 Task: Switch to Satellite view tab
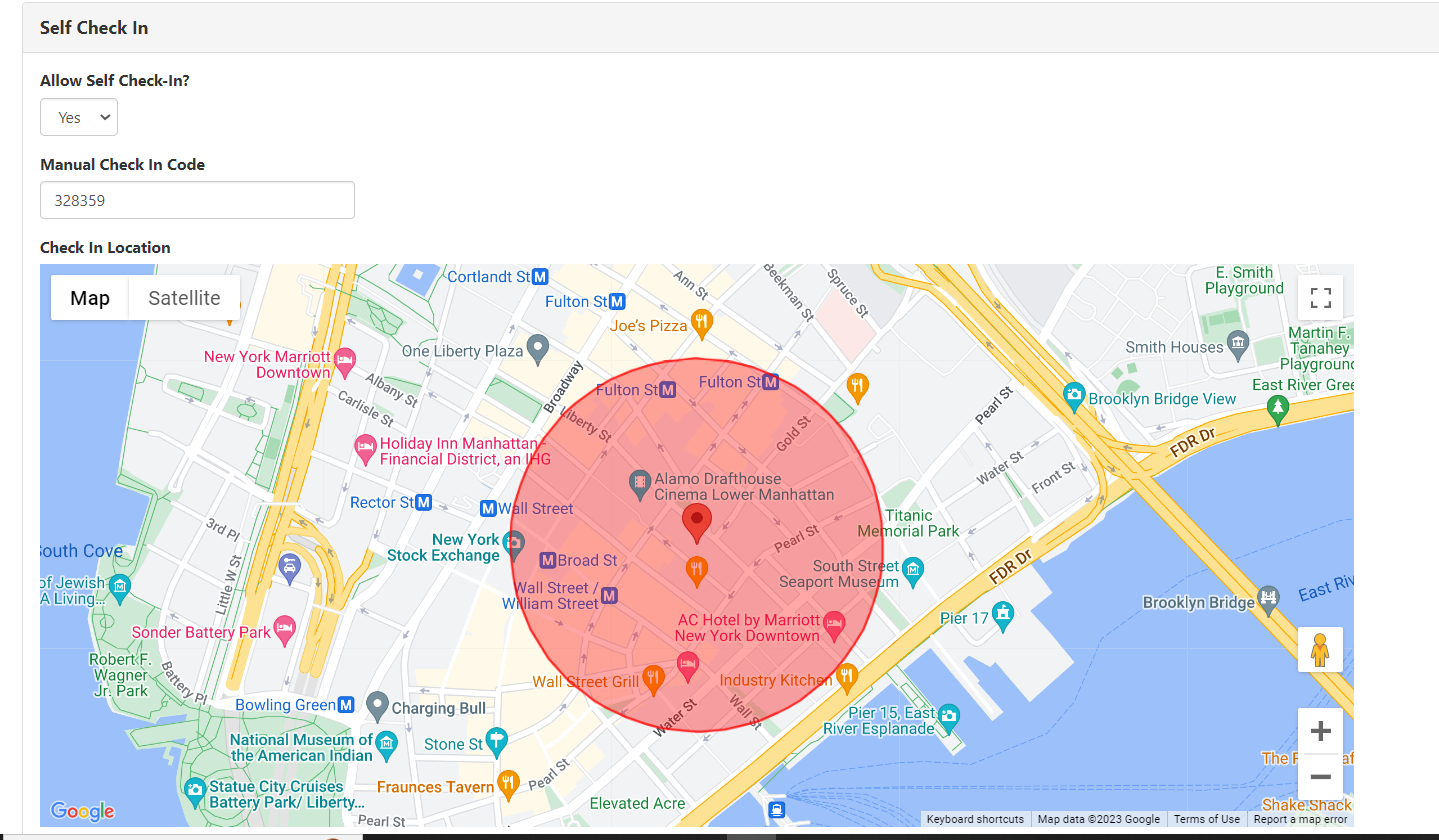(x=184, y=298)
